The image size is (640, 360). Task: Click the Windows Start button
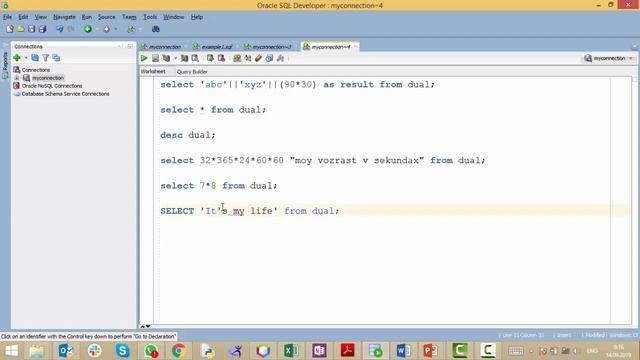11,351
